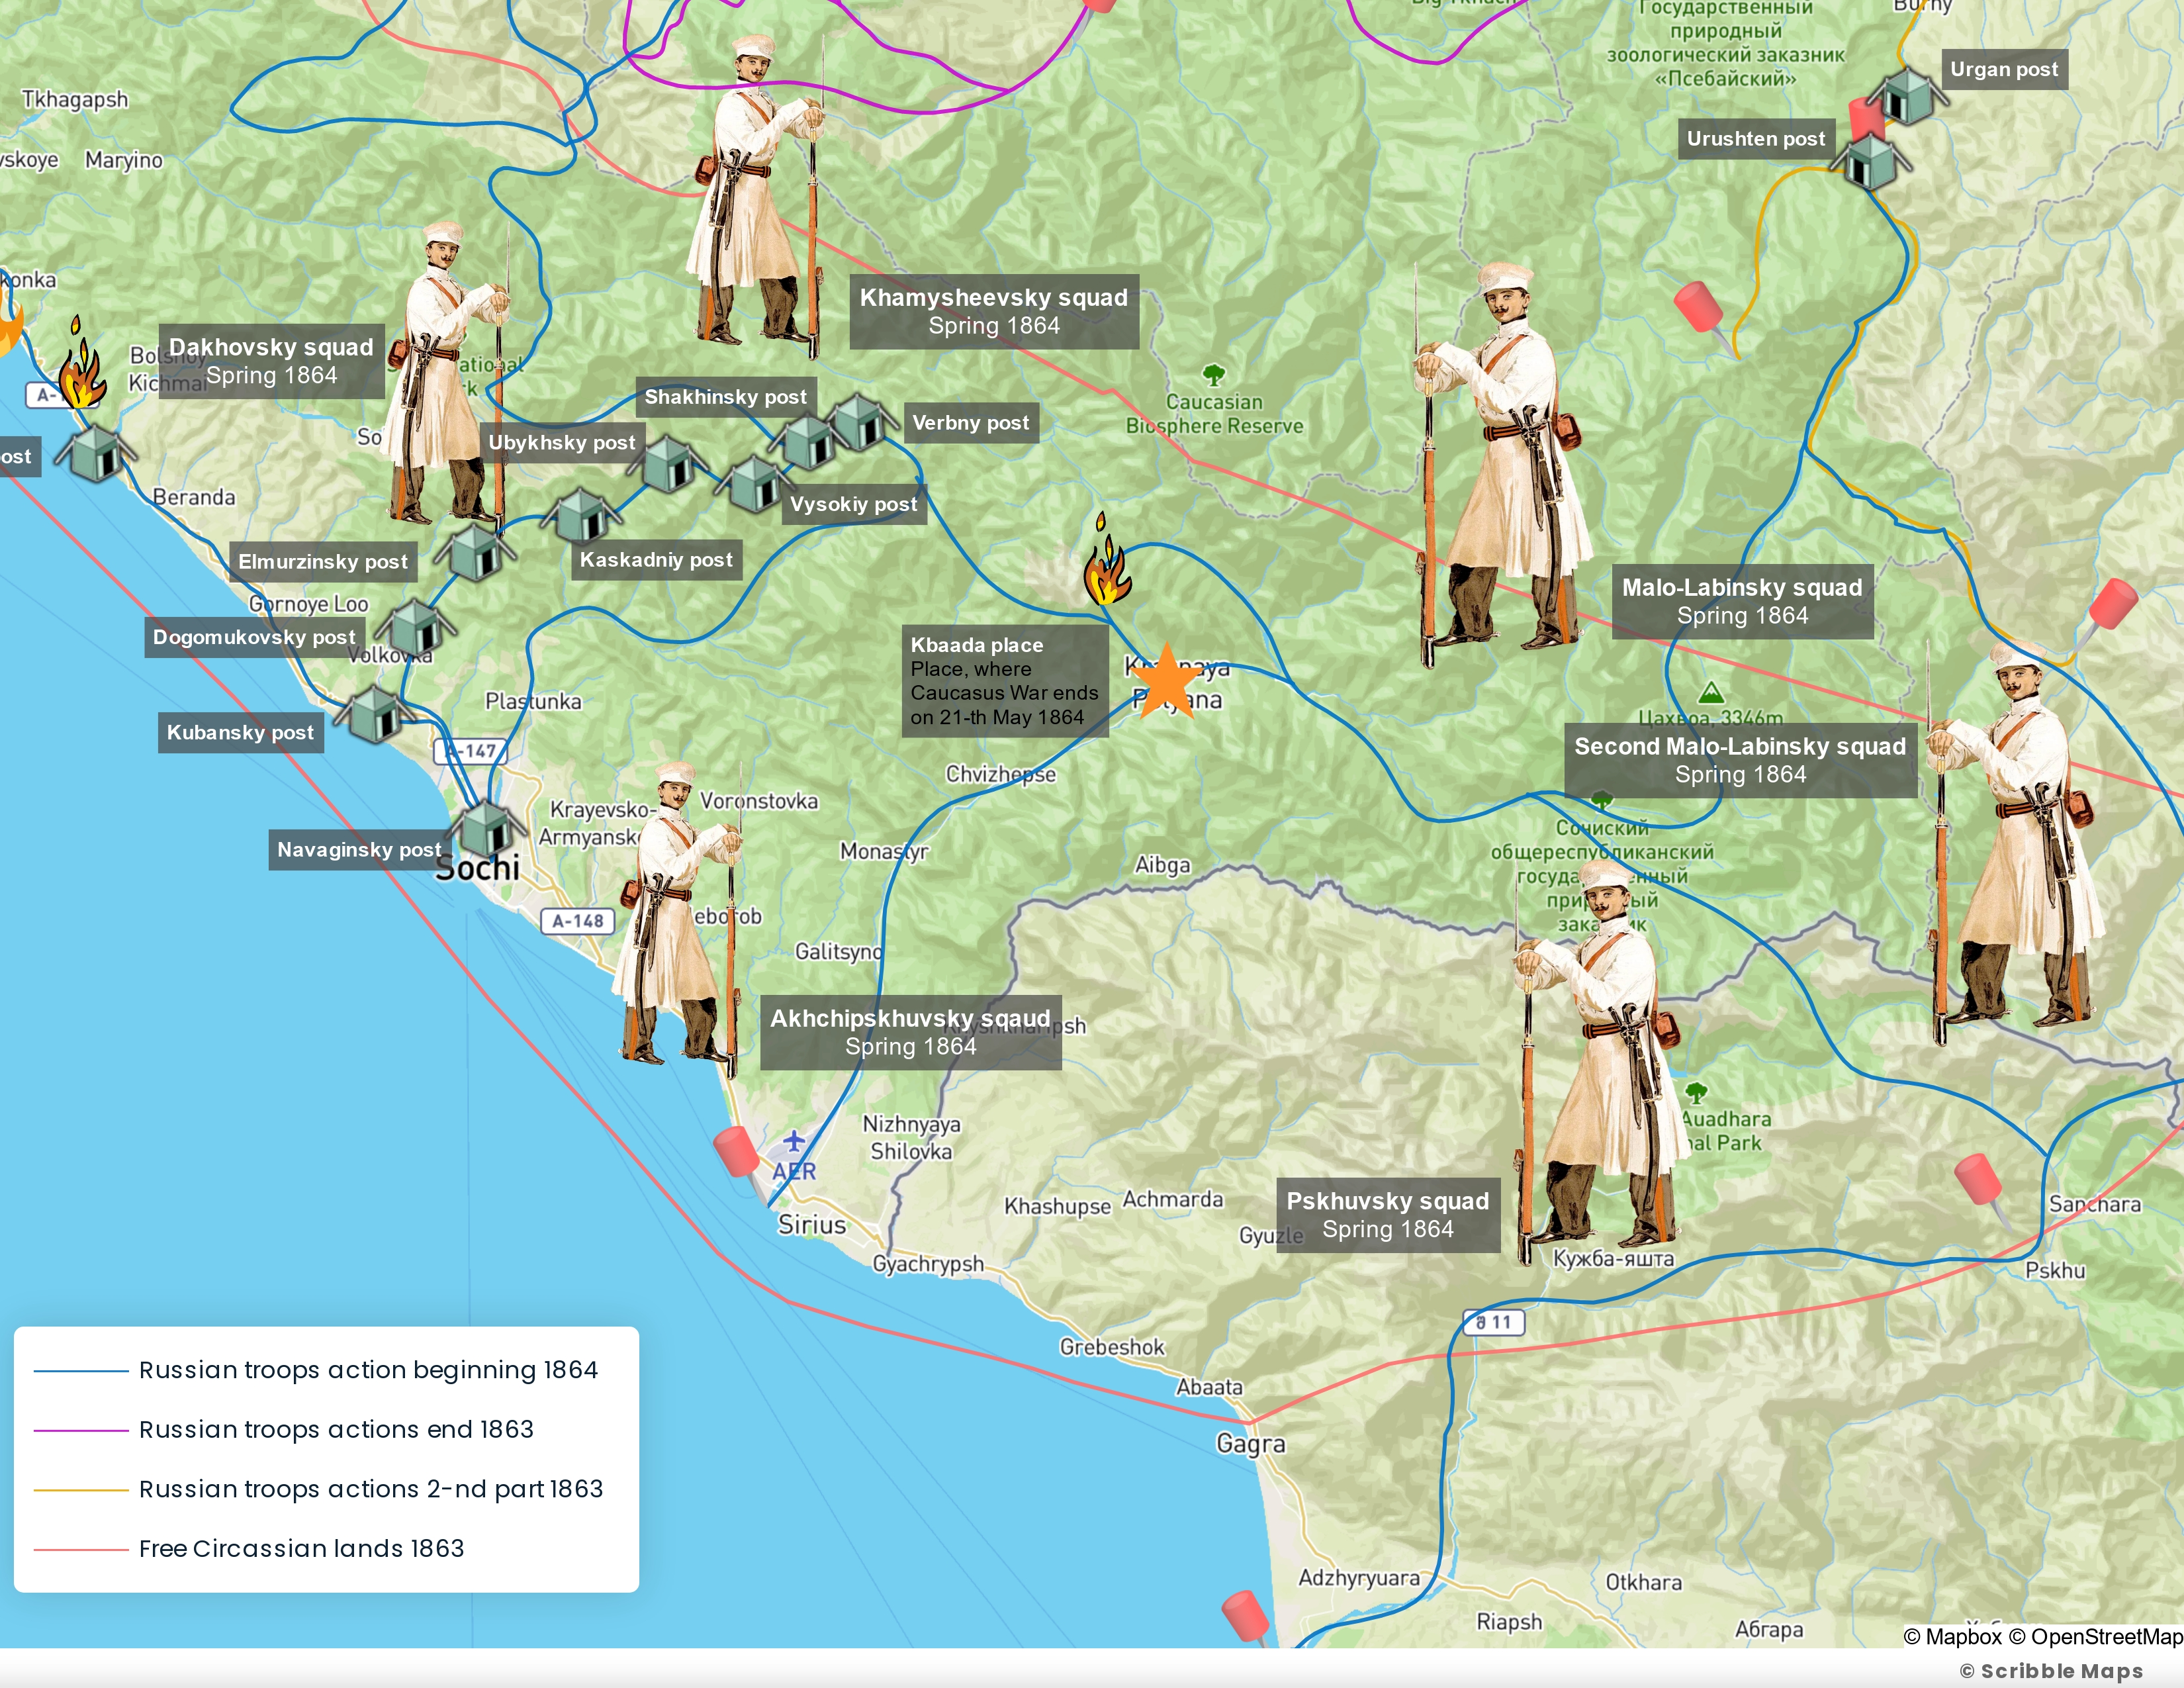Click the red legend line swatch
This screenshot has height=1688, width=2184.
pyautogui.click(x=81, y=1550)
